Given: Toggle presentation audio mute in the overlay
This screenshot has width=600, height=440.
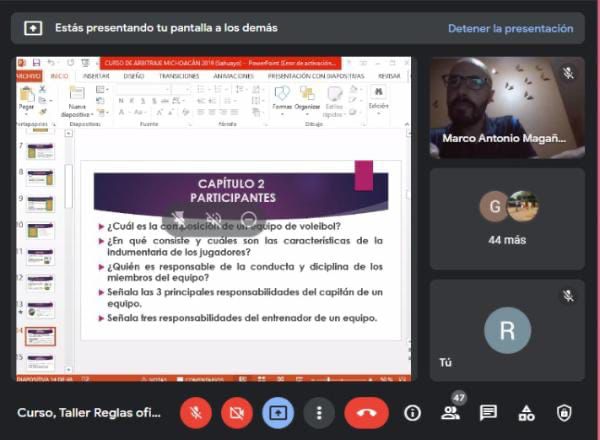Looking at the screenshot, I should coord(213,218).
